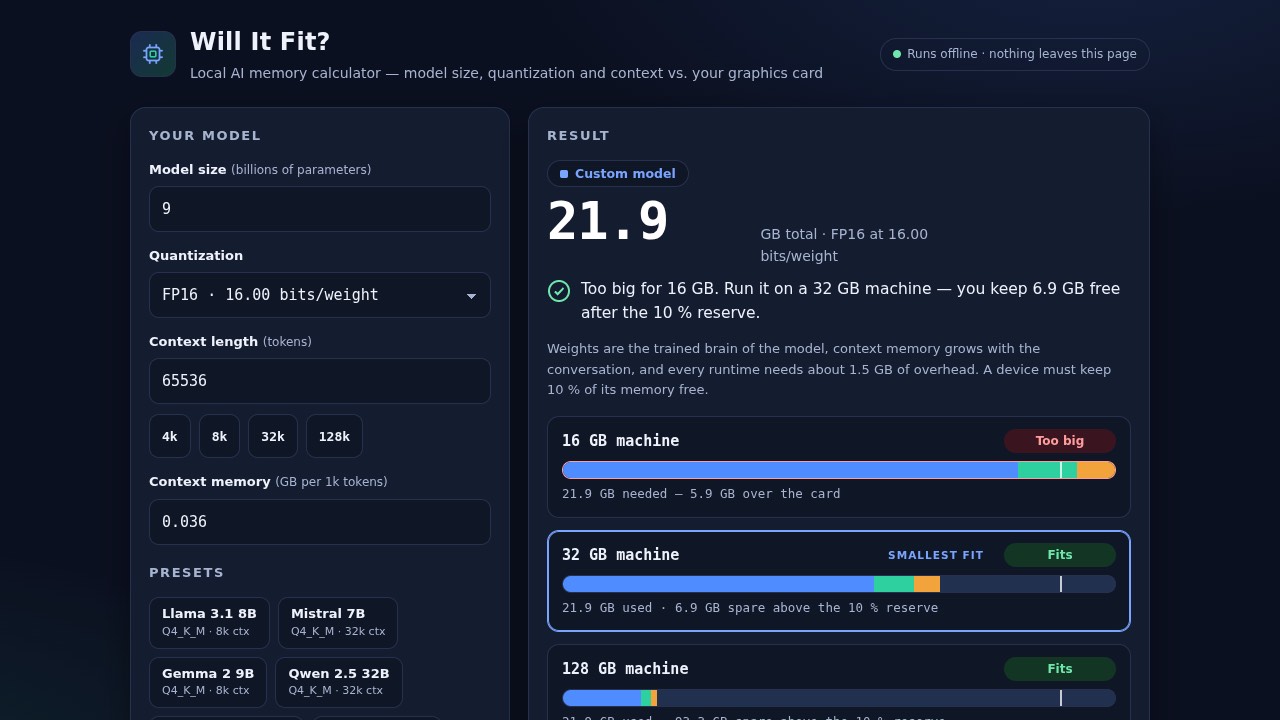Click the "32 GB machine" heading
Screen dimensions: 1280x720
pos(620,555)
